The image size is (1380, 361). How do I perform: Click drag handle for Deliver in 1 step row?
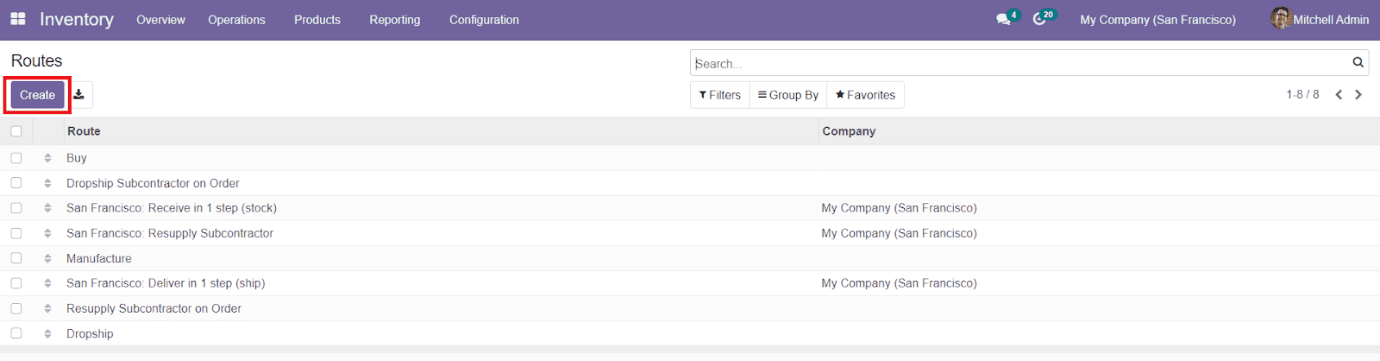click(47, 283)
